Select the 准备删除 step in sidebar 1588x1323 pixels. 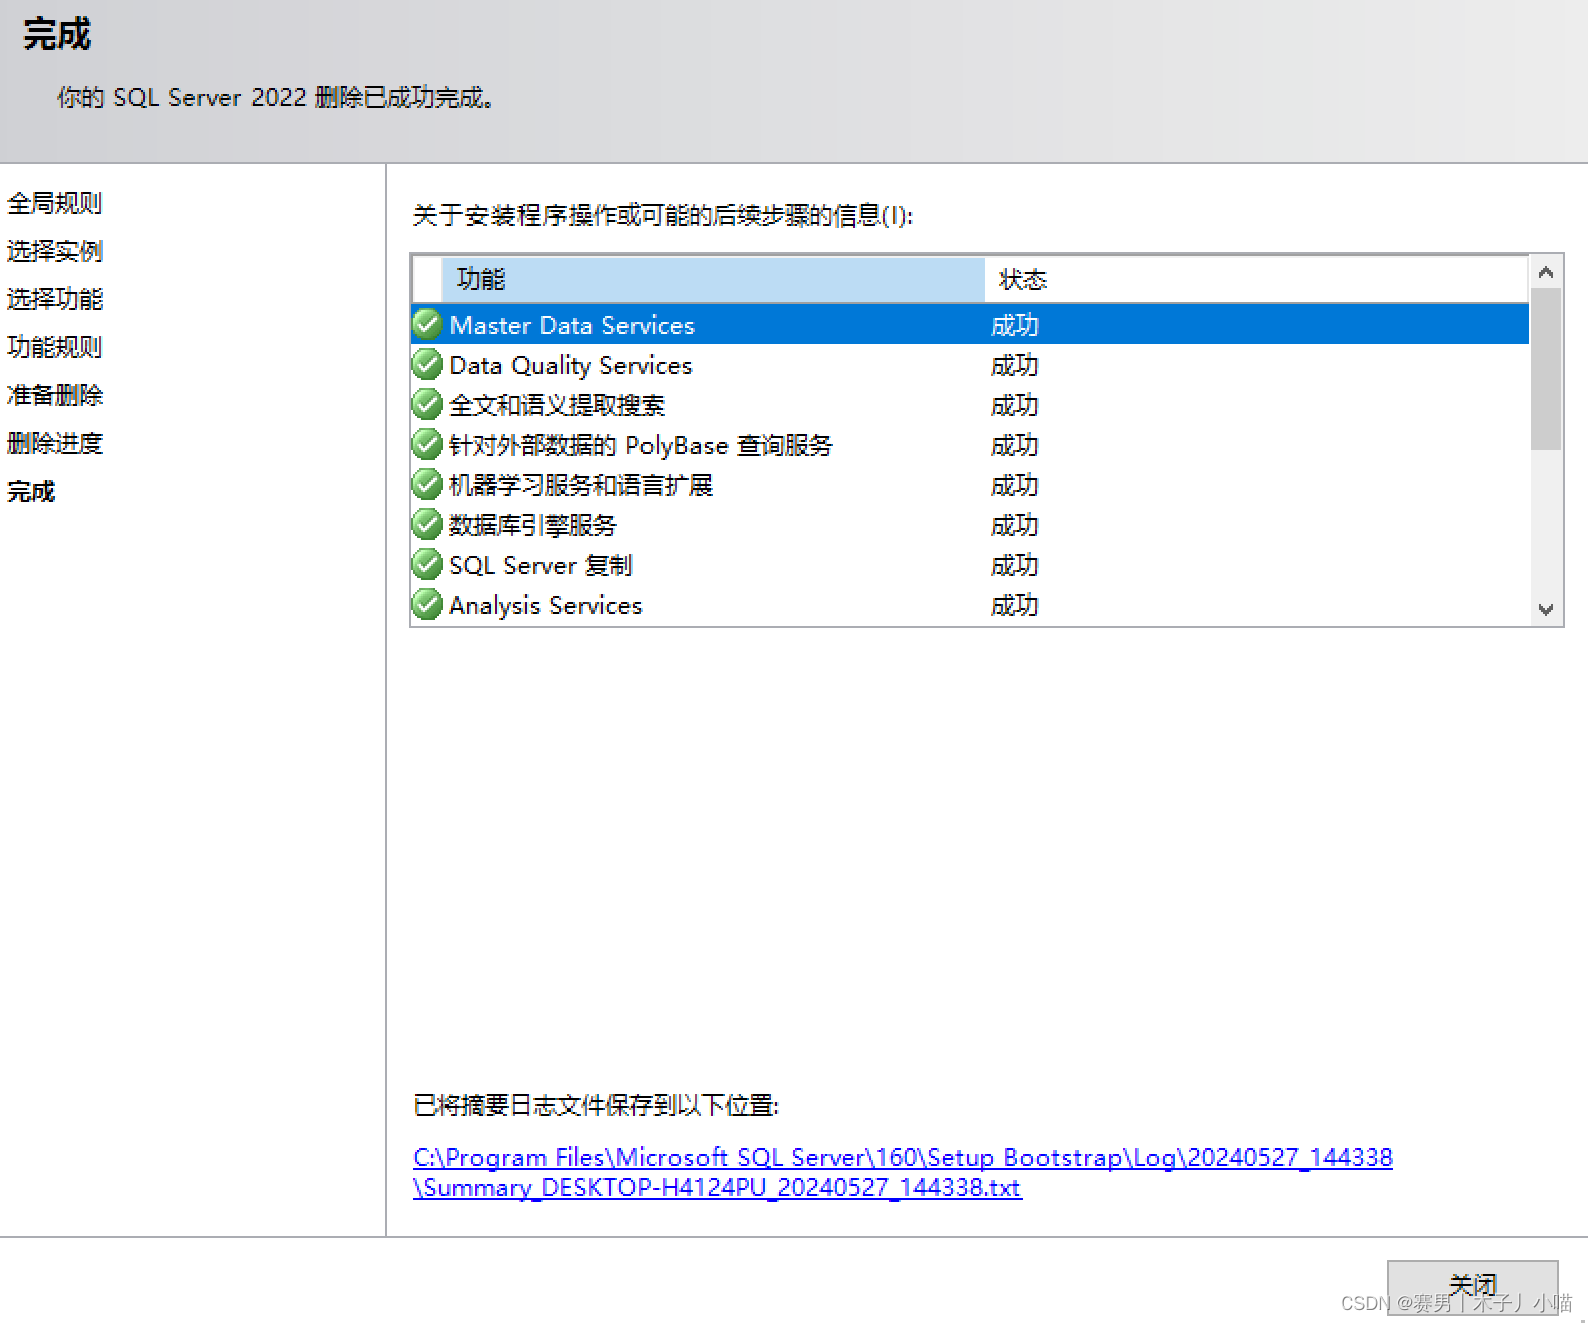pyautogui.click(x=55, y=395)
